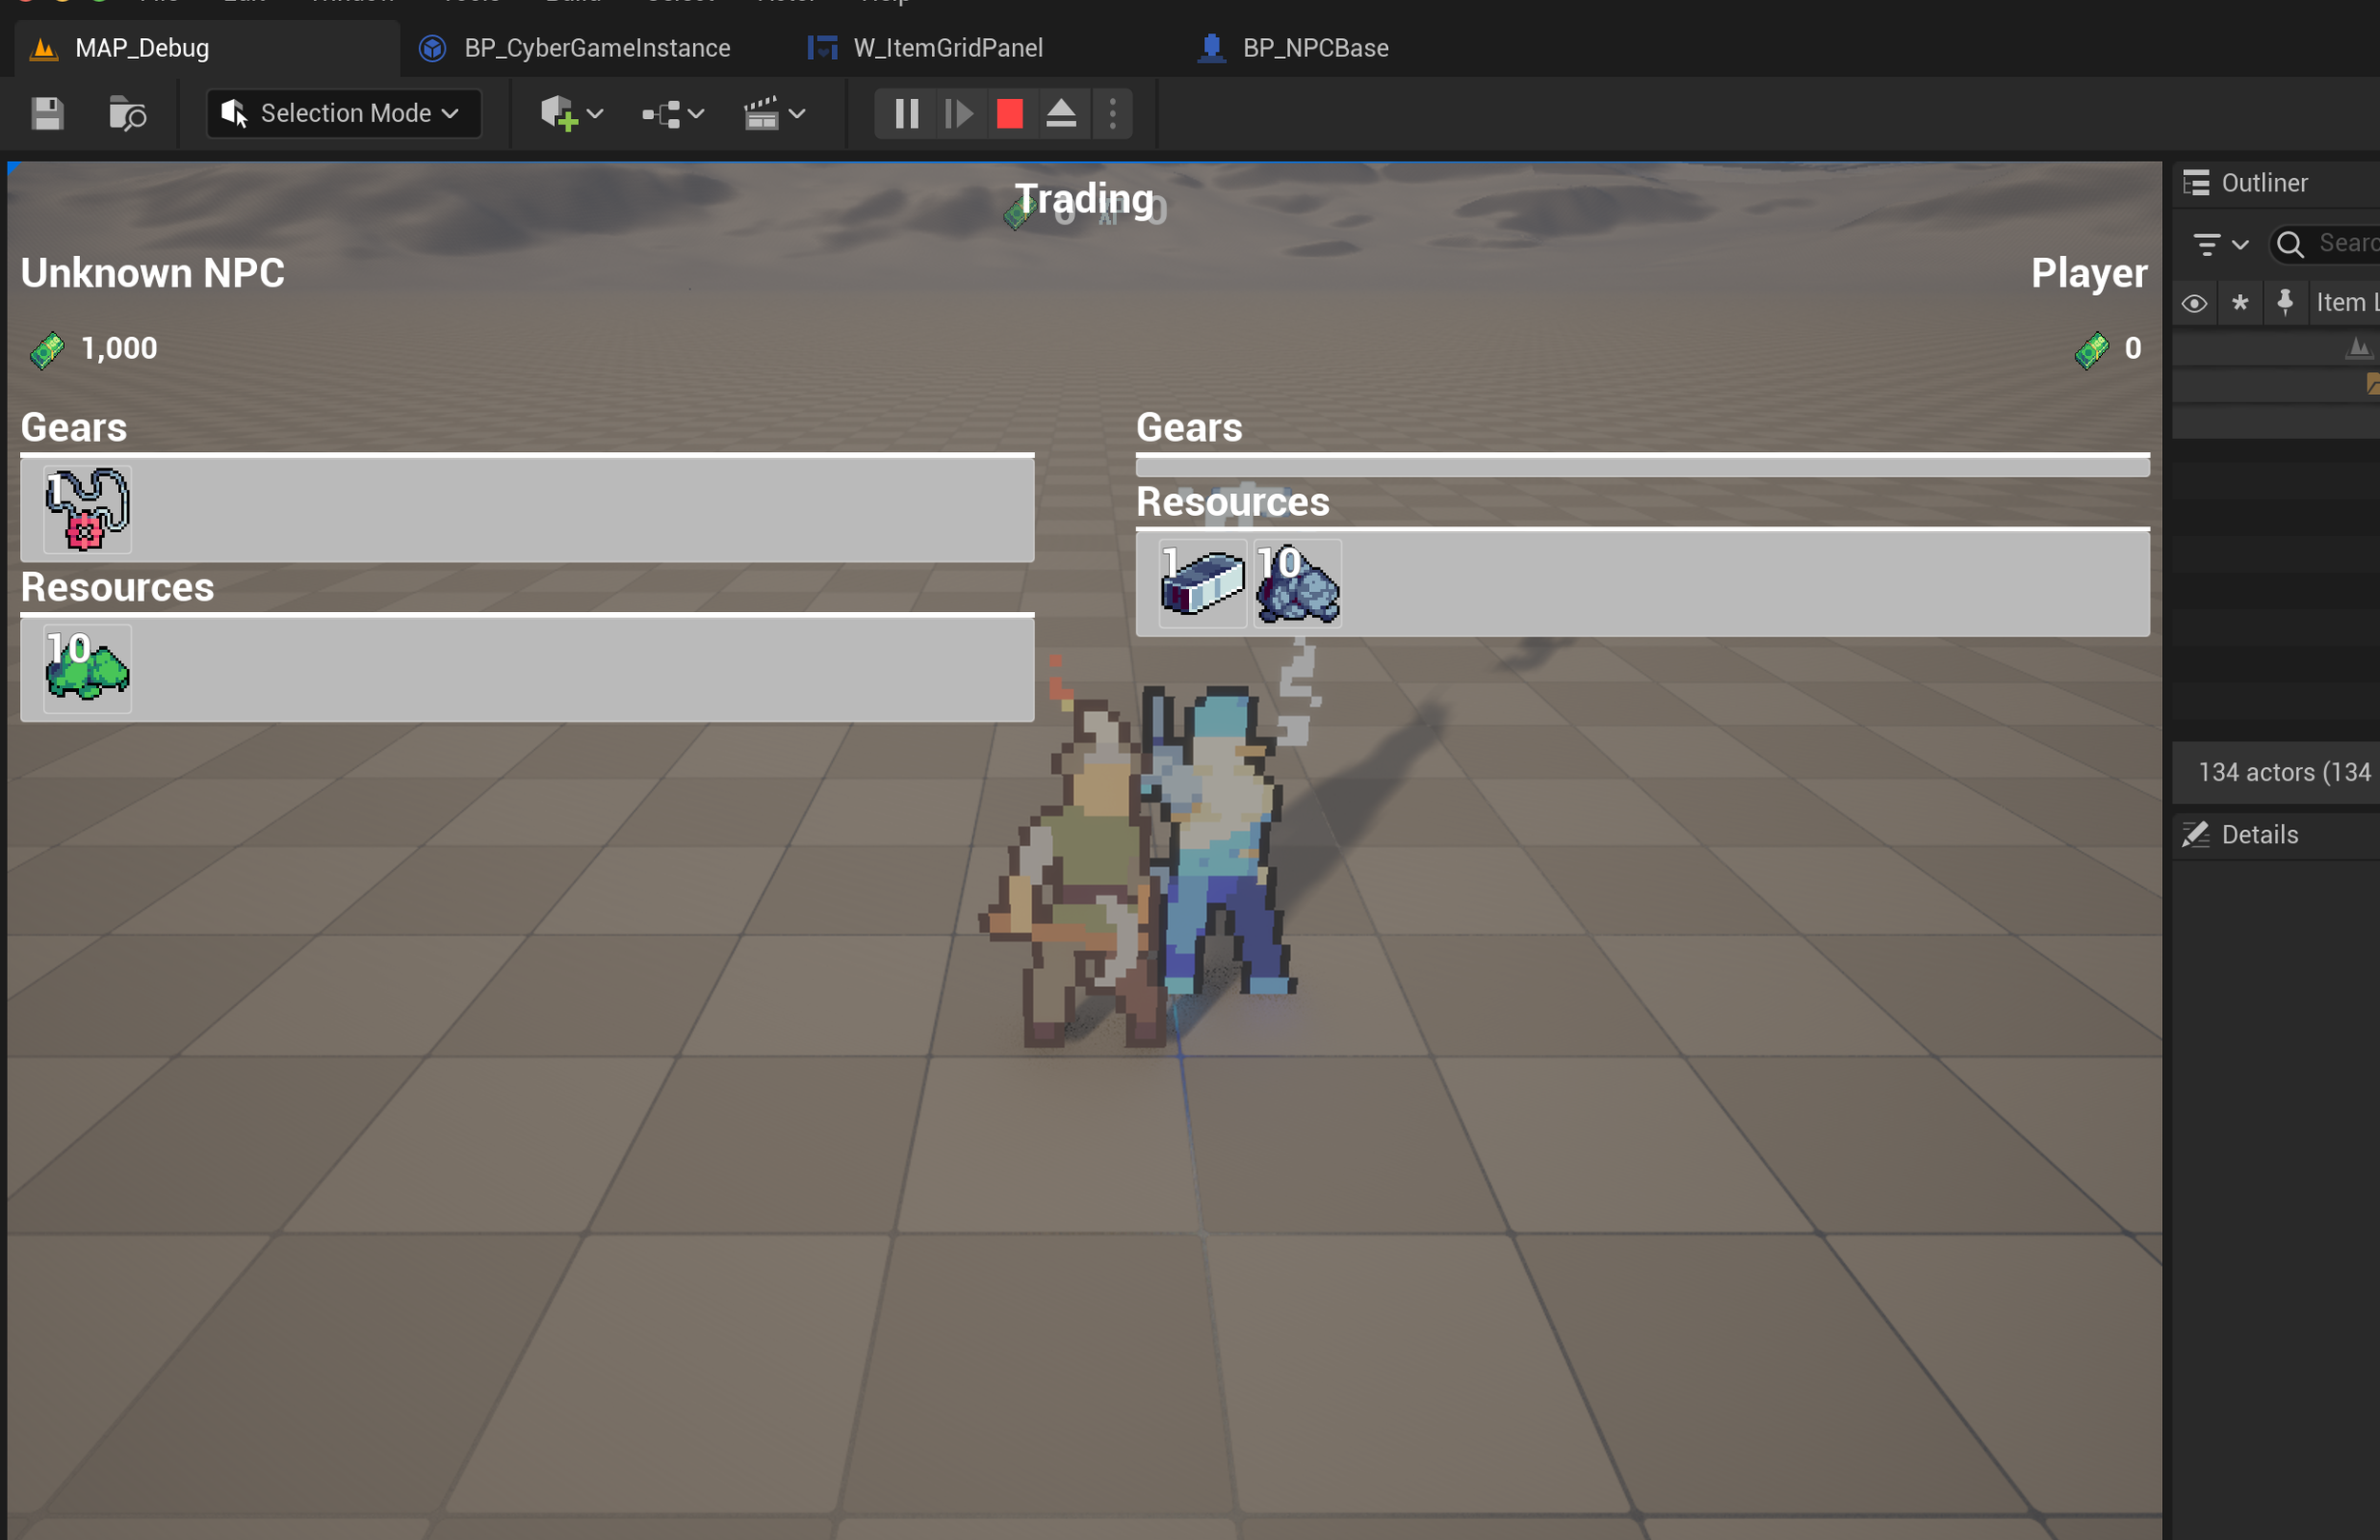Open the play options three-dot menu
Image resolution: width=2380 pixels, height=1540 pixels.
[1112, 114]
